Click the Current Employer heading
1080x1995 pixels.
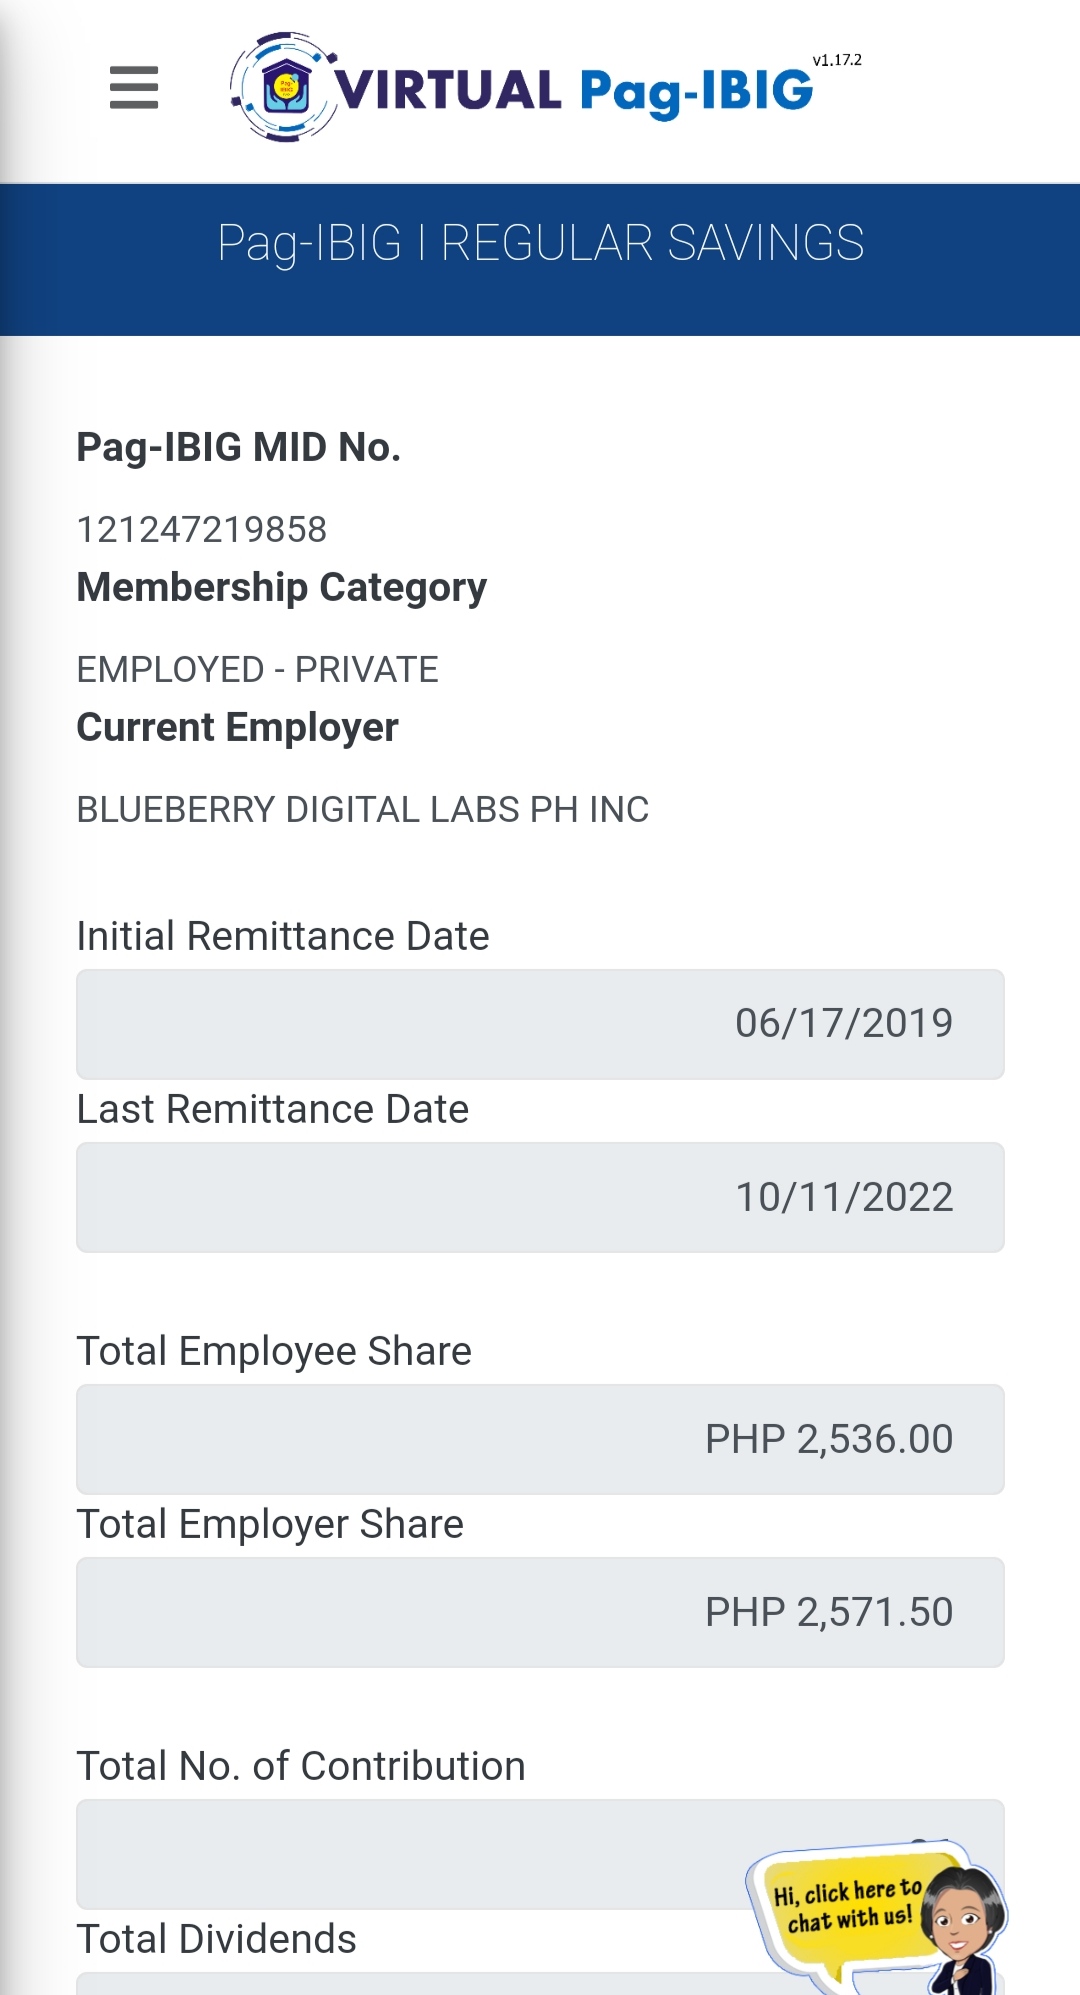pyautogui.click(x=237, y=727)
